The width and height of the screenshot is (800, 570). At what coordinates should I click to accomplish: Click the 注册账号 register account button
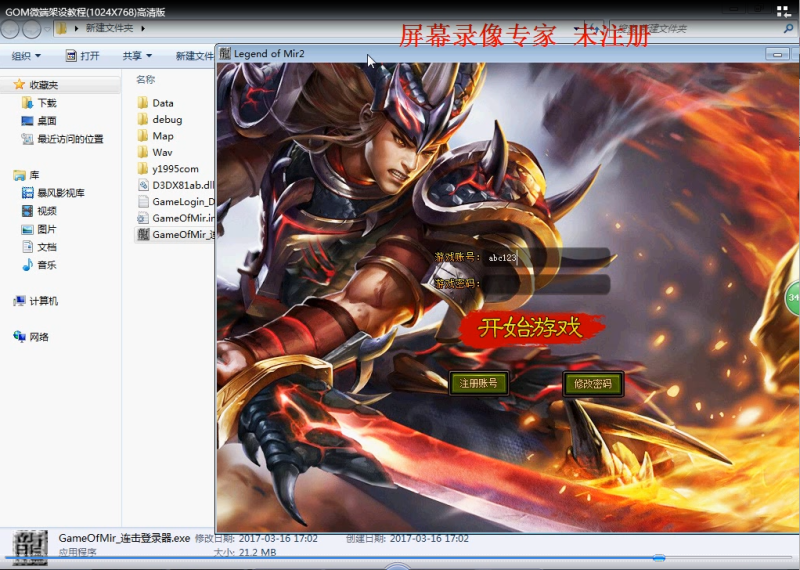[x=479, y=383]
